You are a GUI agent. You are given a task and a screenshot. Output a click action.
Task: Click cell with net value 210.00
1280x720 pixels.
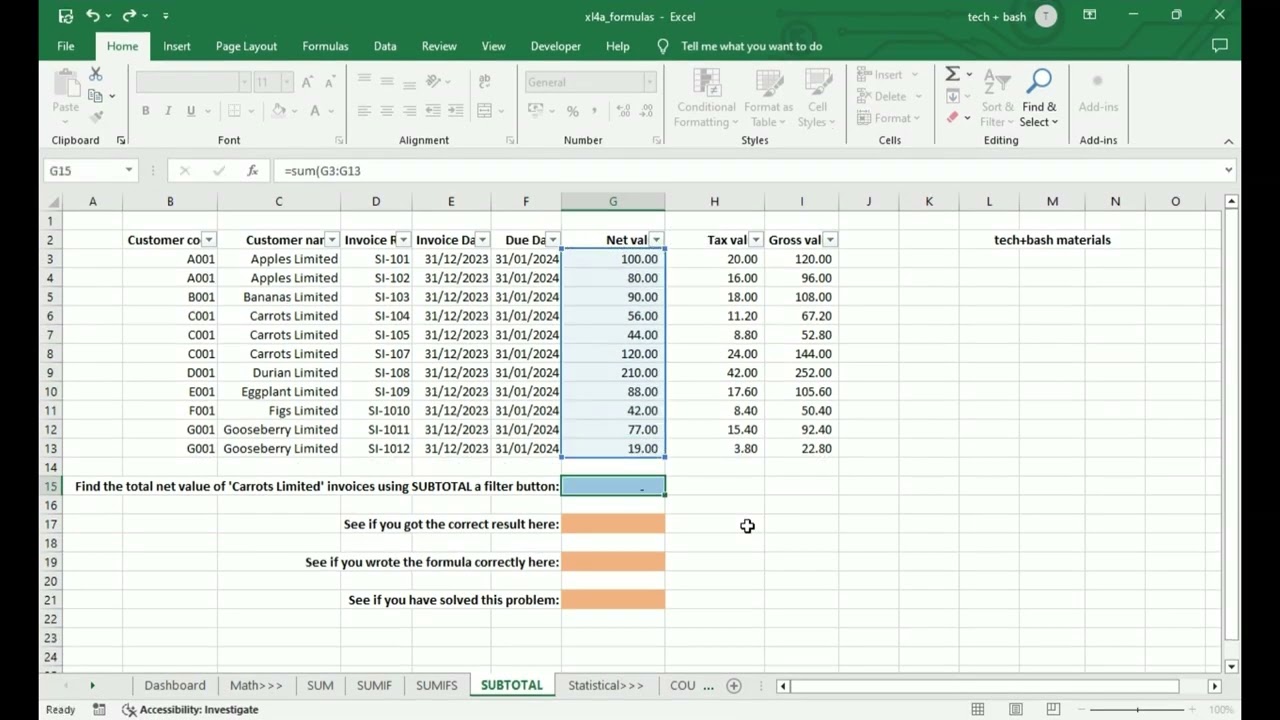point(613,373)
